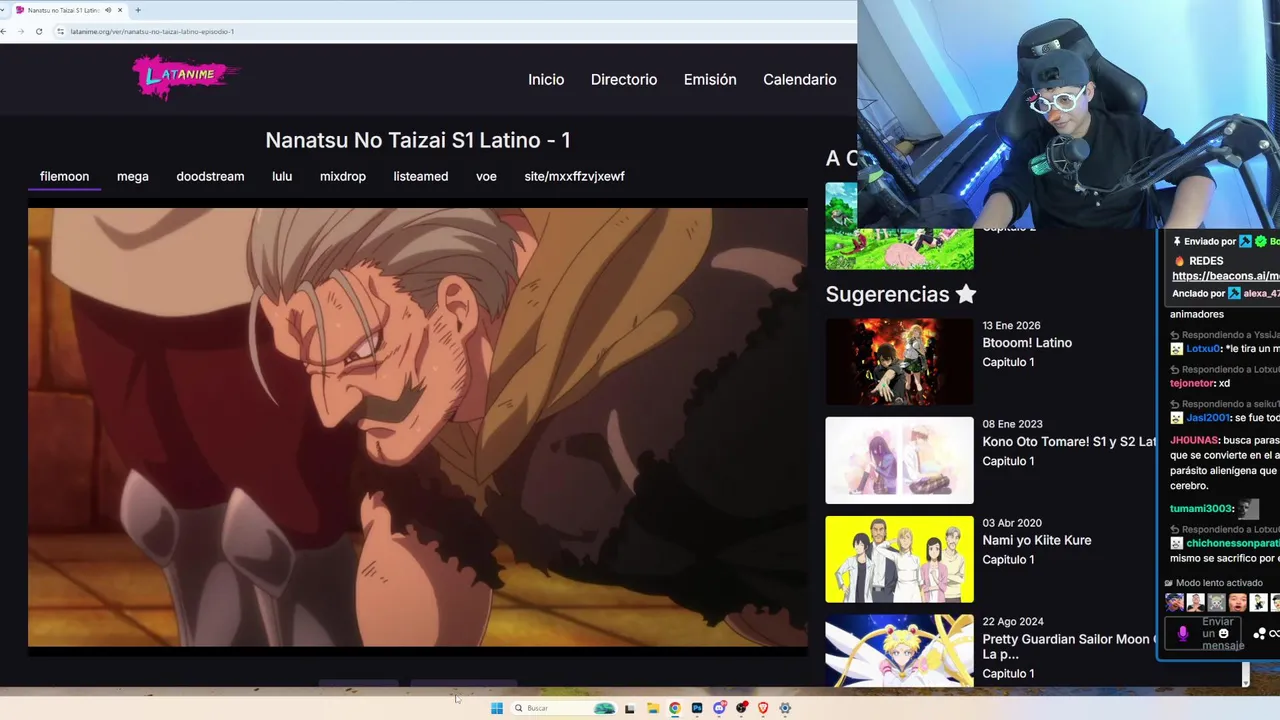Open Task View in the taskbar
1280x720 pixels.
tap(630, 708)
